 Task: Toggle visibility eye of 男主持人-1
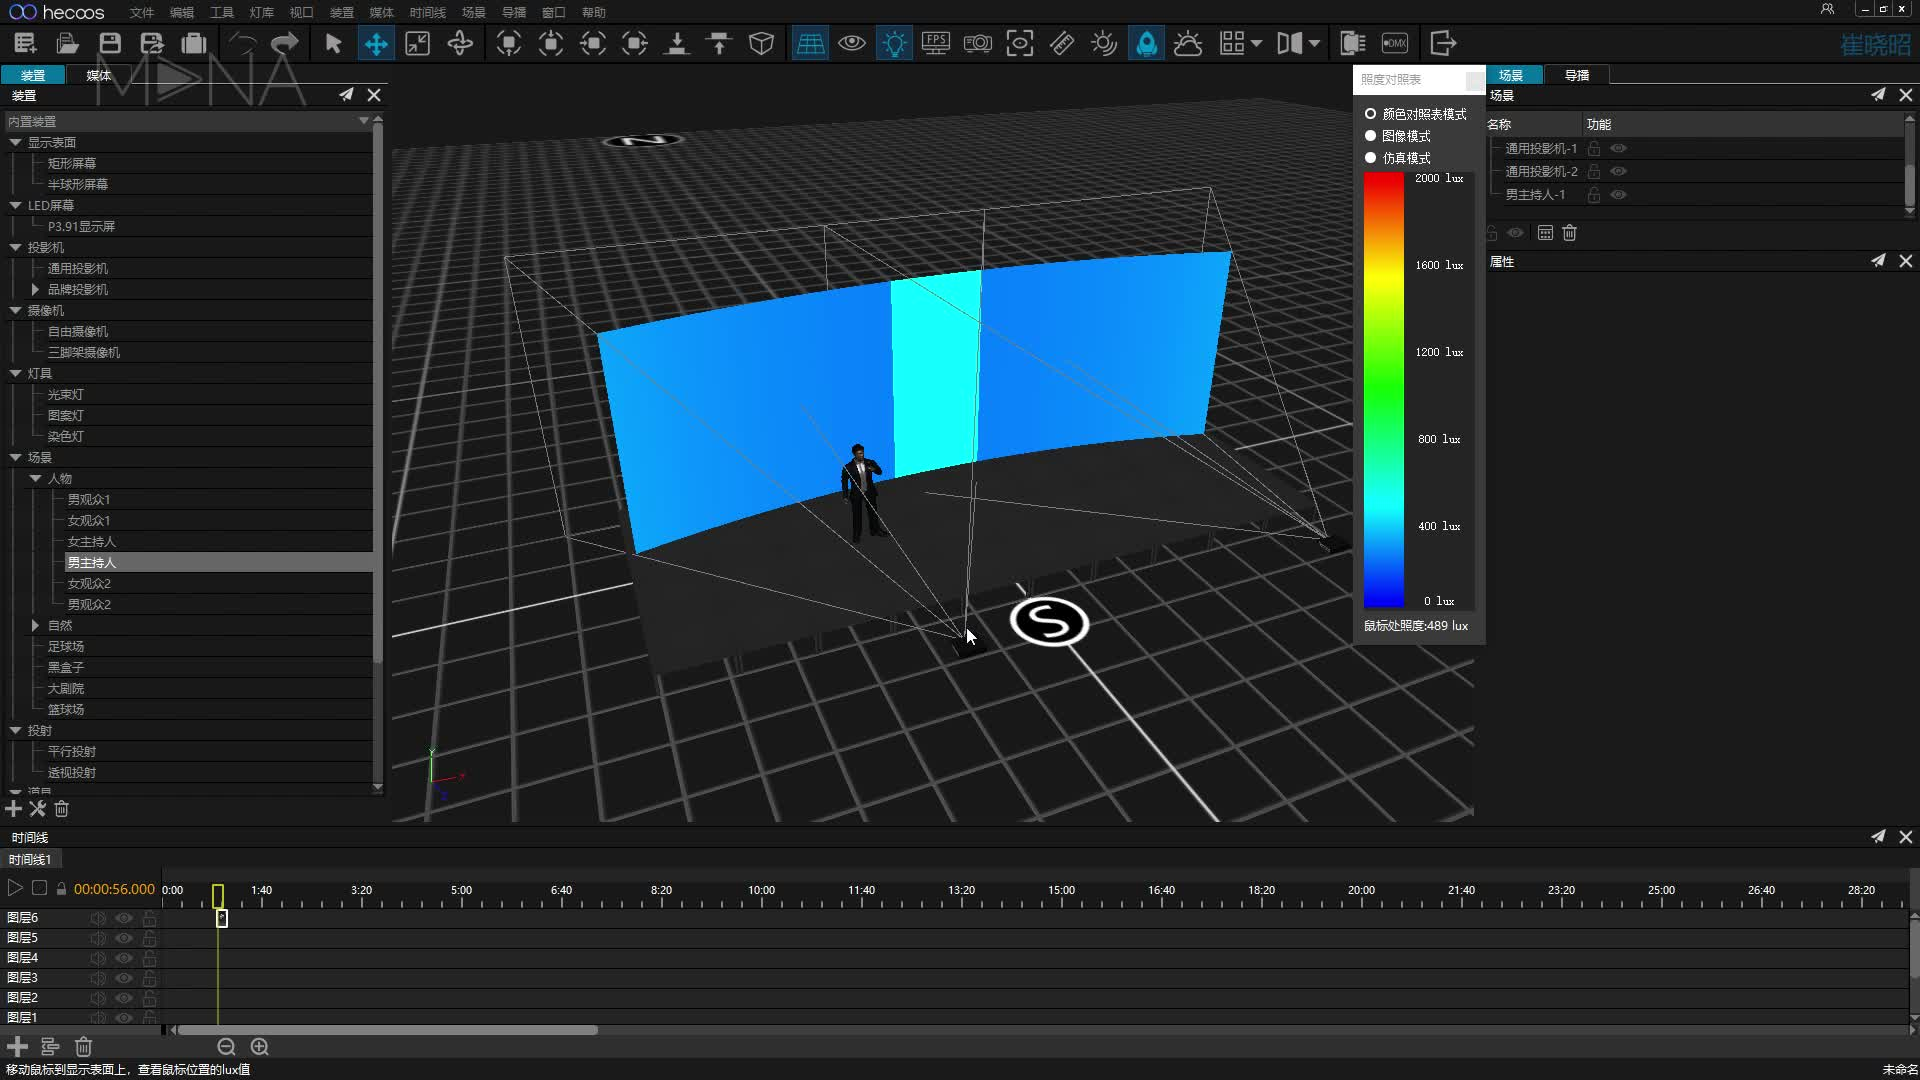point(1618,195)
